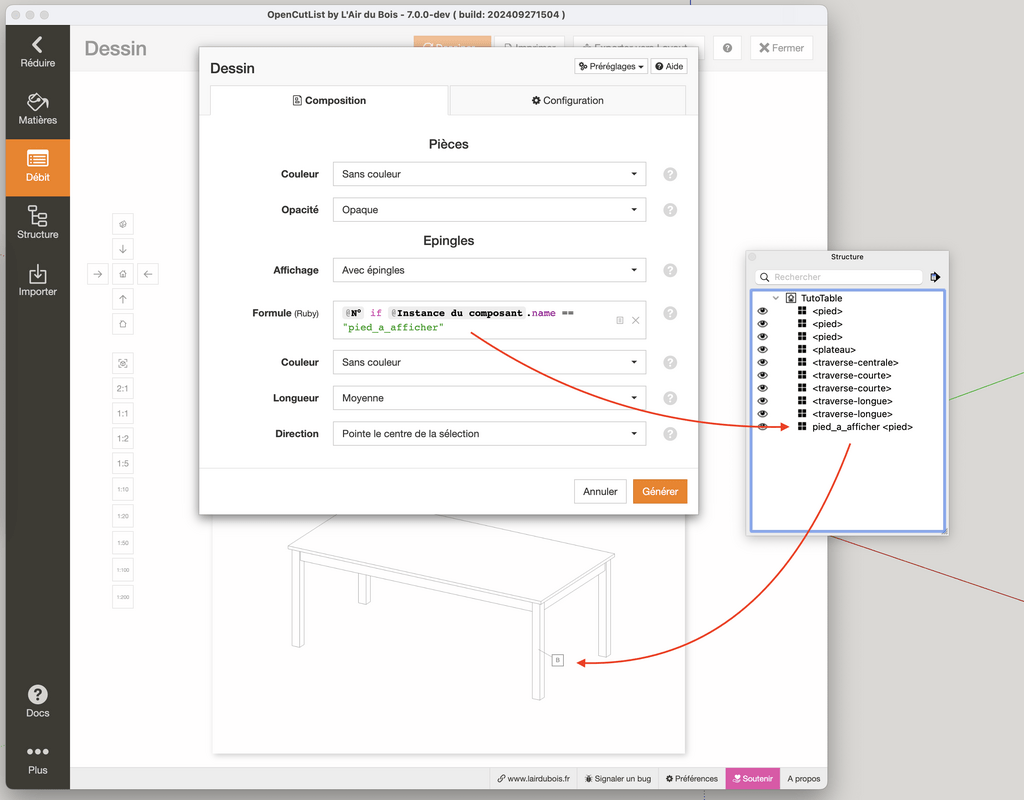Screen dimensions: 1024x800
Task: Click the search magnifier in Structure panel
Action: tap(765, 277)
